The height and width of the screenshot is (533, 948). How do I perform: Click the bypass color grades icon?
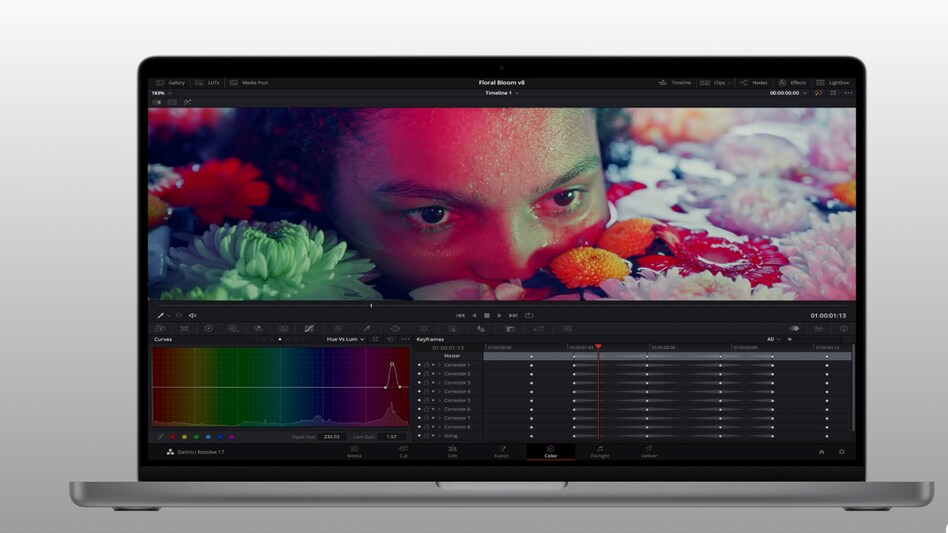click(818, 93)
